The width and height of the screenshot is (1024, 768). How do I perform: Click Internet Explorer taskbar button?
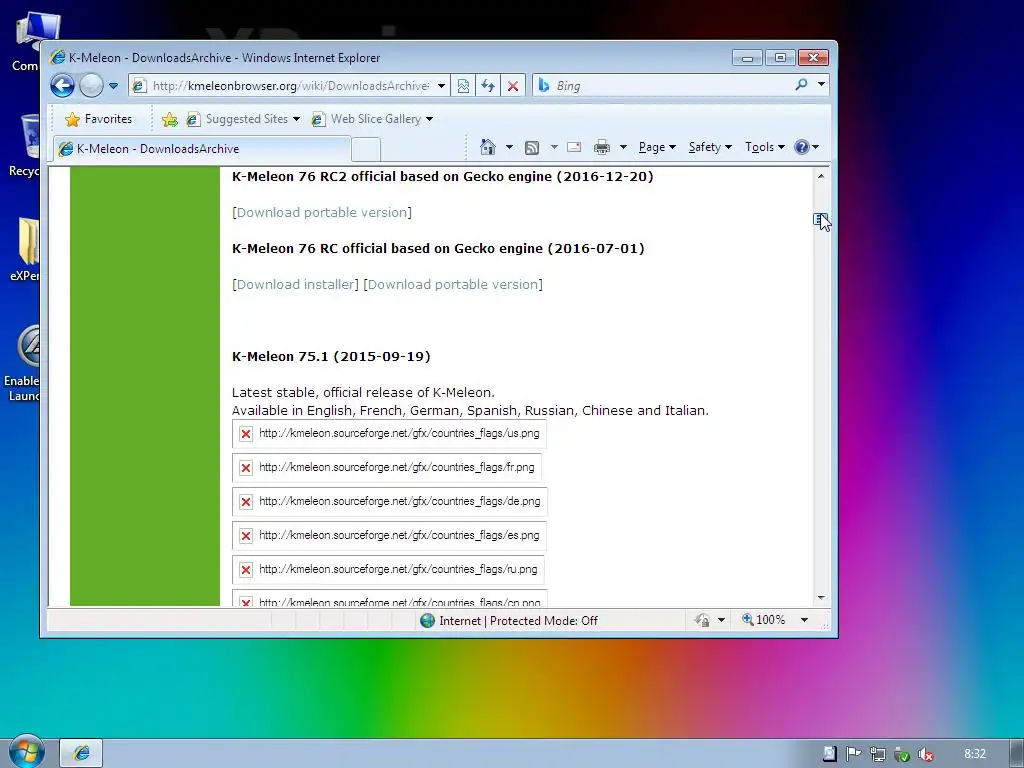point(82,753)
